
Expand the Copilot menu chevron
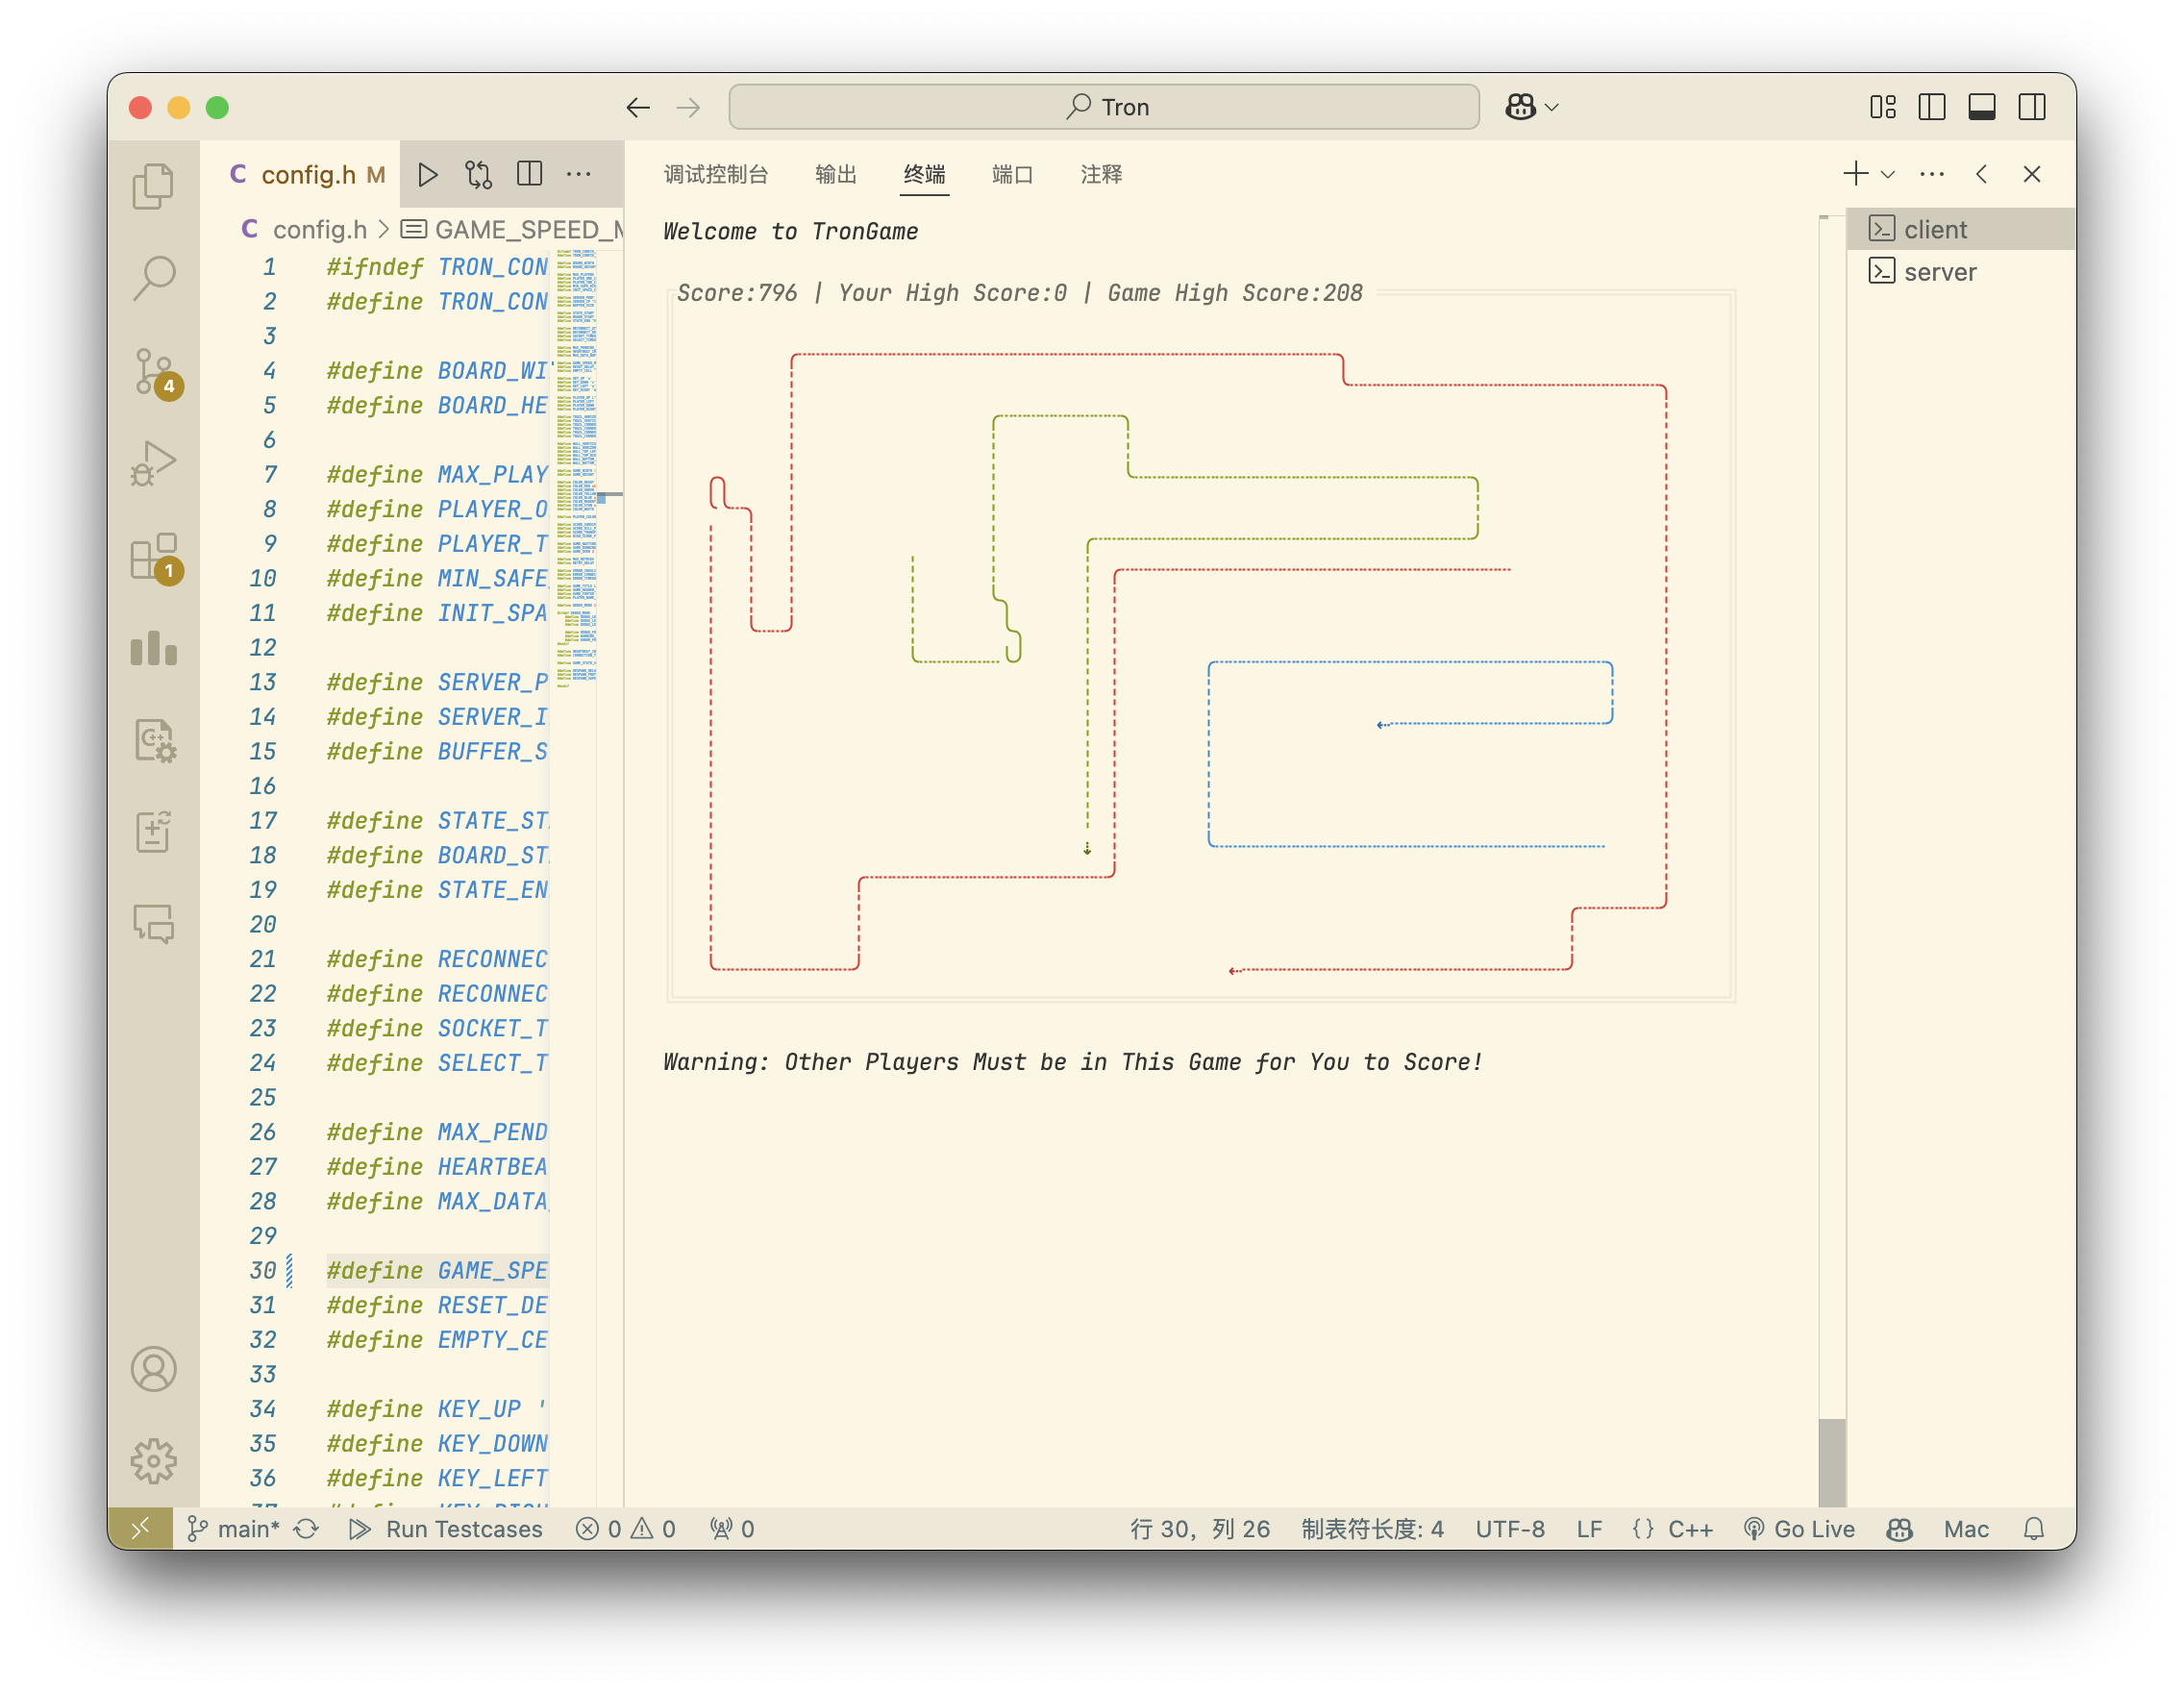[x=1552, y=107]
